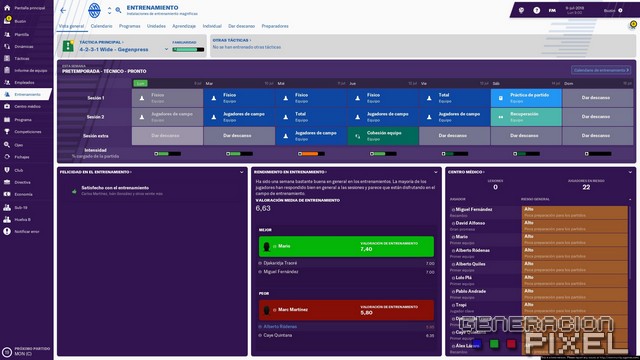
Task: Open Programa schedule icon in sidebar
Action: pos(7,120)
